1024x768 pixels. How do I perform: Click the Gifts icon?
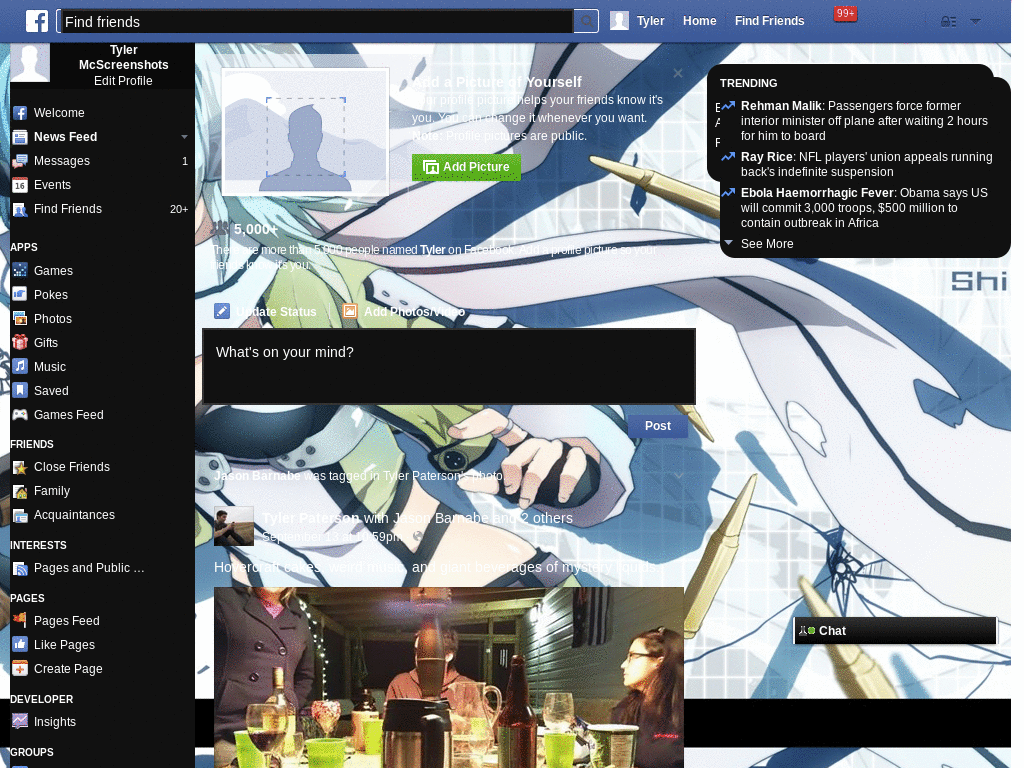(x=20, y=343)
